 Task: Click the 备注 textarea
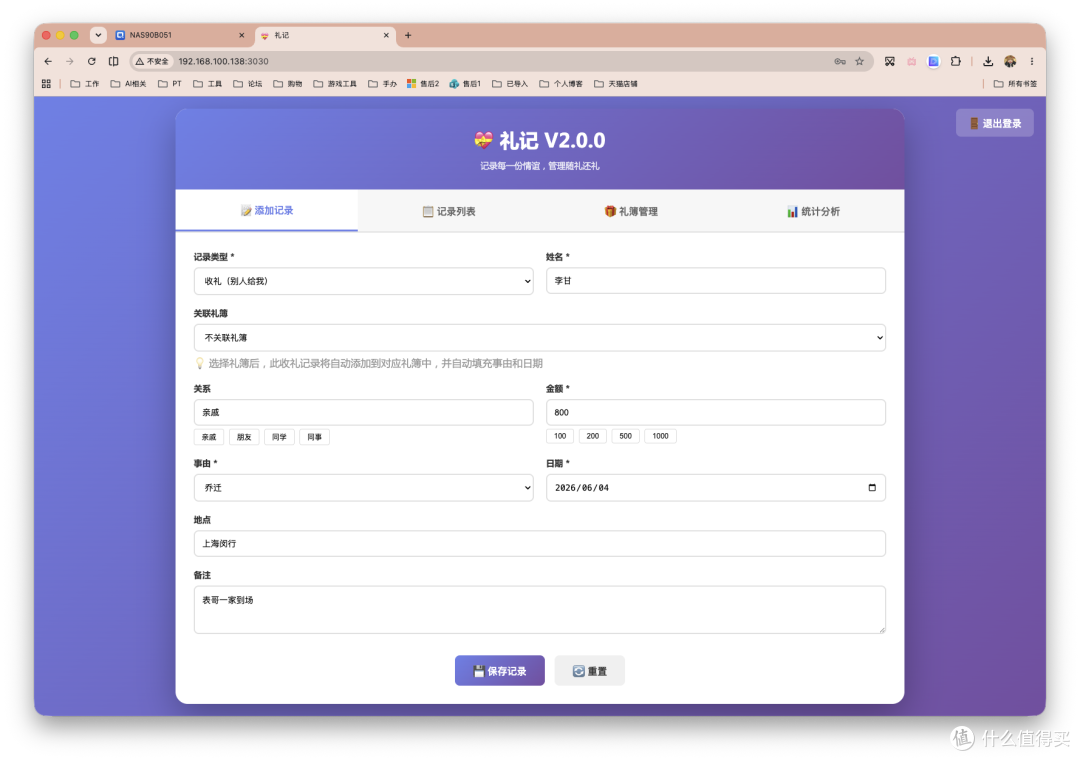(x=539, y=609)
